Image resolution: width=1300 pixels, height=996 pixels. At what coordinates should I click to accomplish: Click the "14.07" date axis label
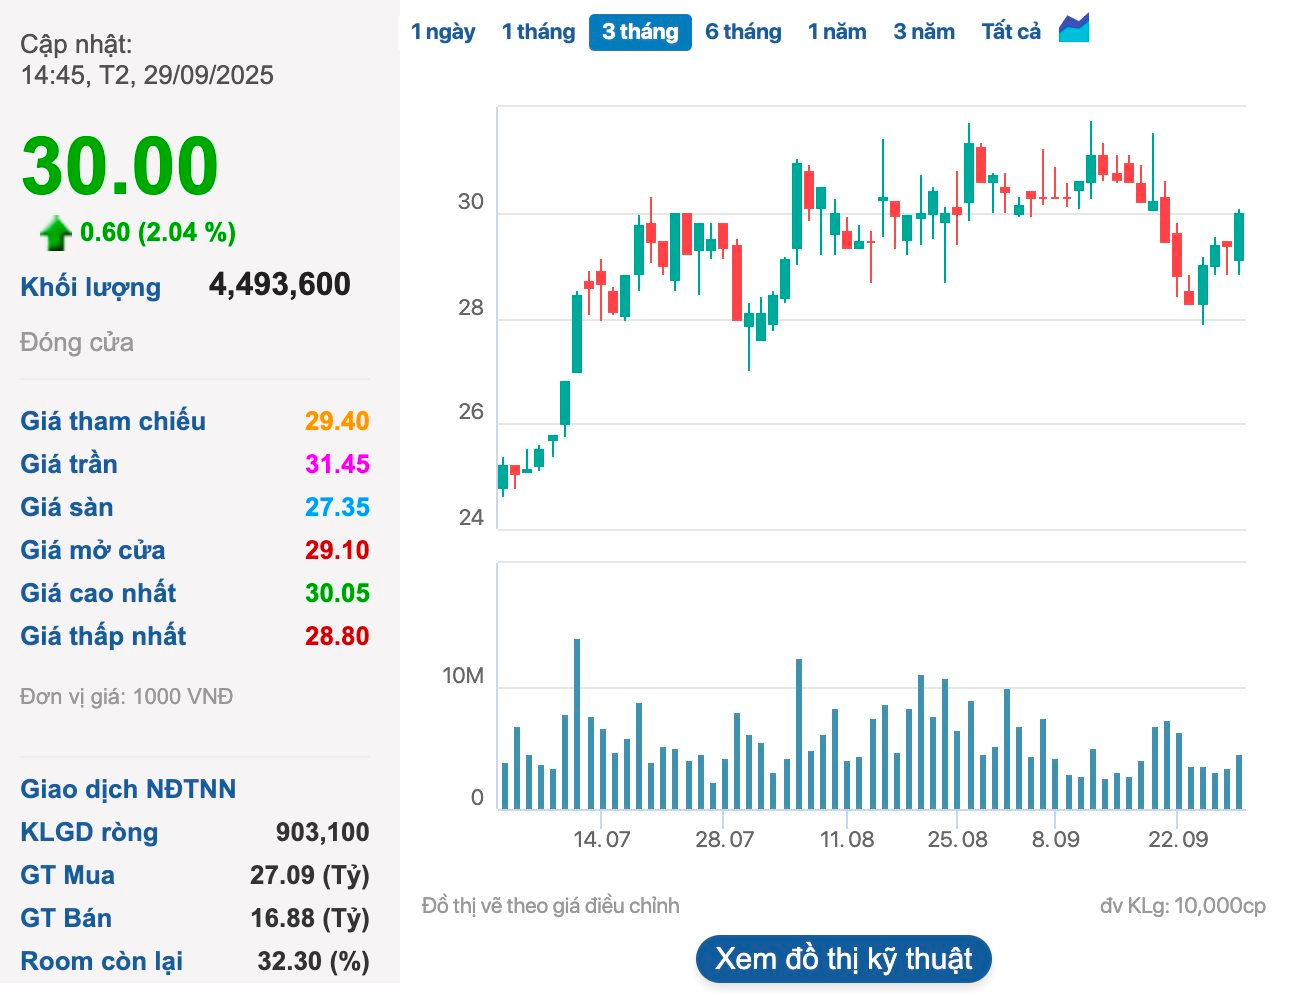pyautogui.click(x=600, y=840)
